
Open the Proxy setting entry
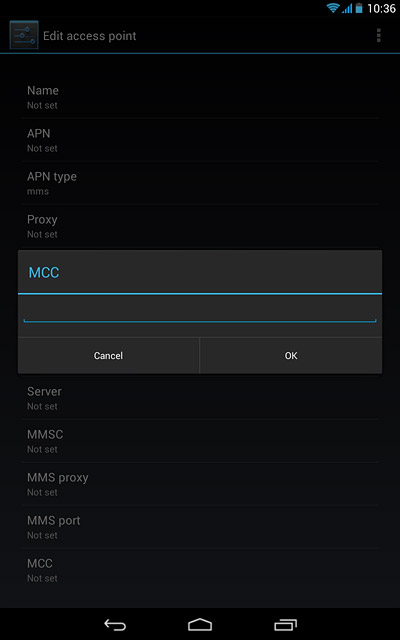[200, 226]
